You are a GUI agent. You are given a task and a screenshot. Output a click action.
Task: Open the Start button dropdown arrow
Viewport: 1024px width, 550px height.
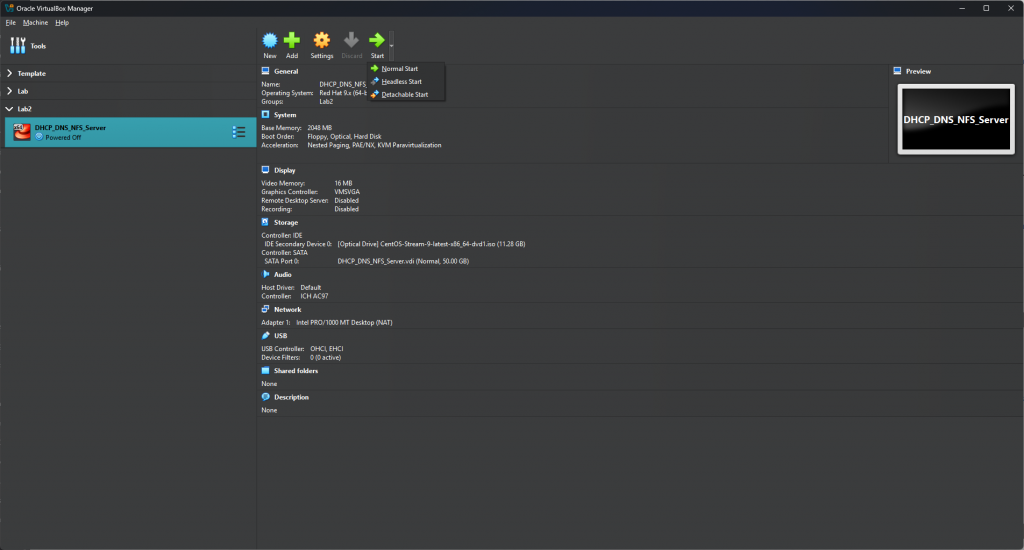tap(392, 46)
